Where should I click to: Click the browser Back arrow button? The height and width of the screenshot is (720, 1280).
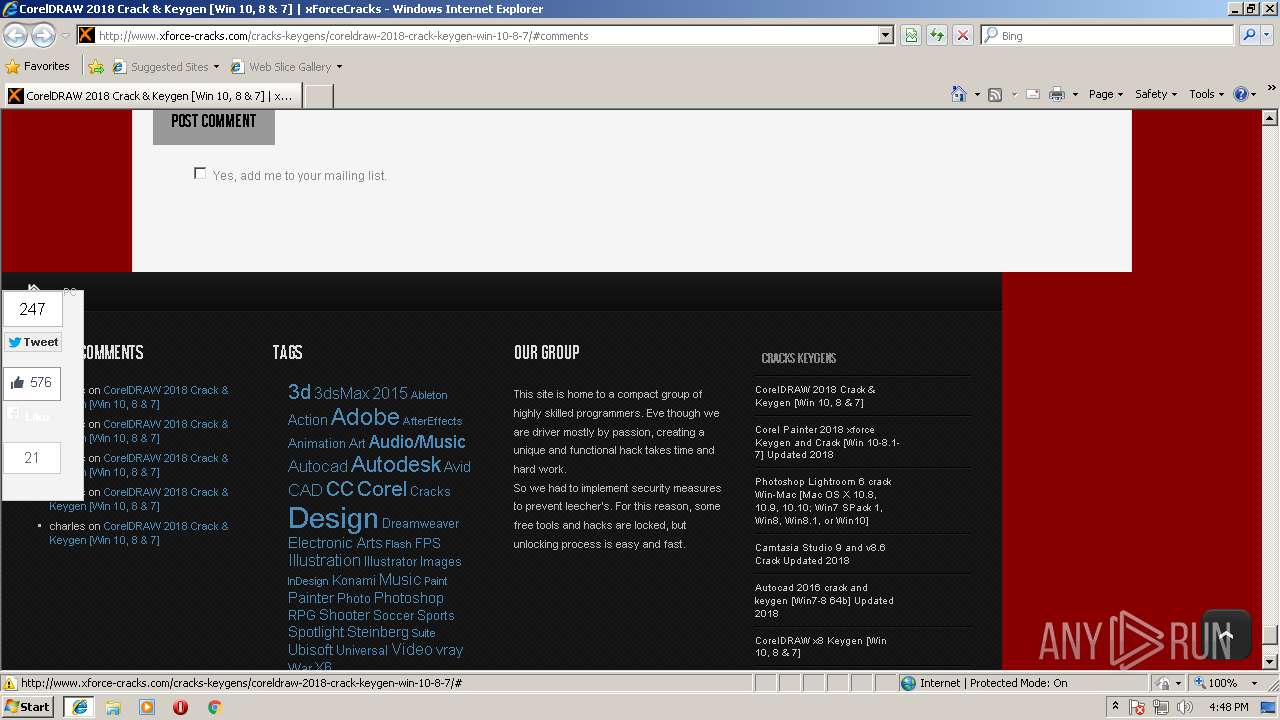pos(15,36)
